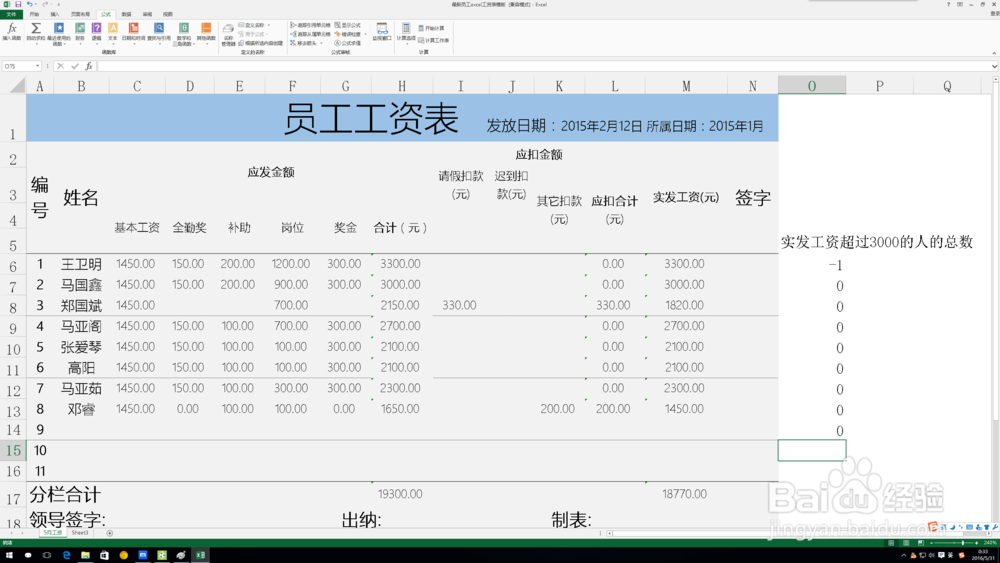This screenshot has height=563, width=1000.
Task: Click the Save icon in quick access toolbar
Action: [18, 4]
